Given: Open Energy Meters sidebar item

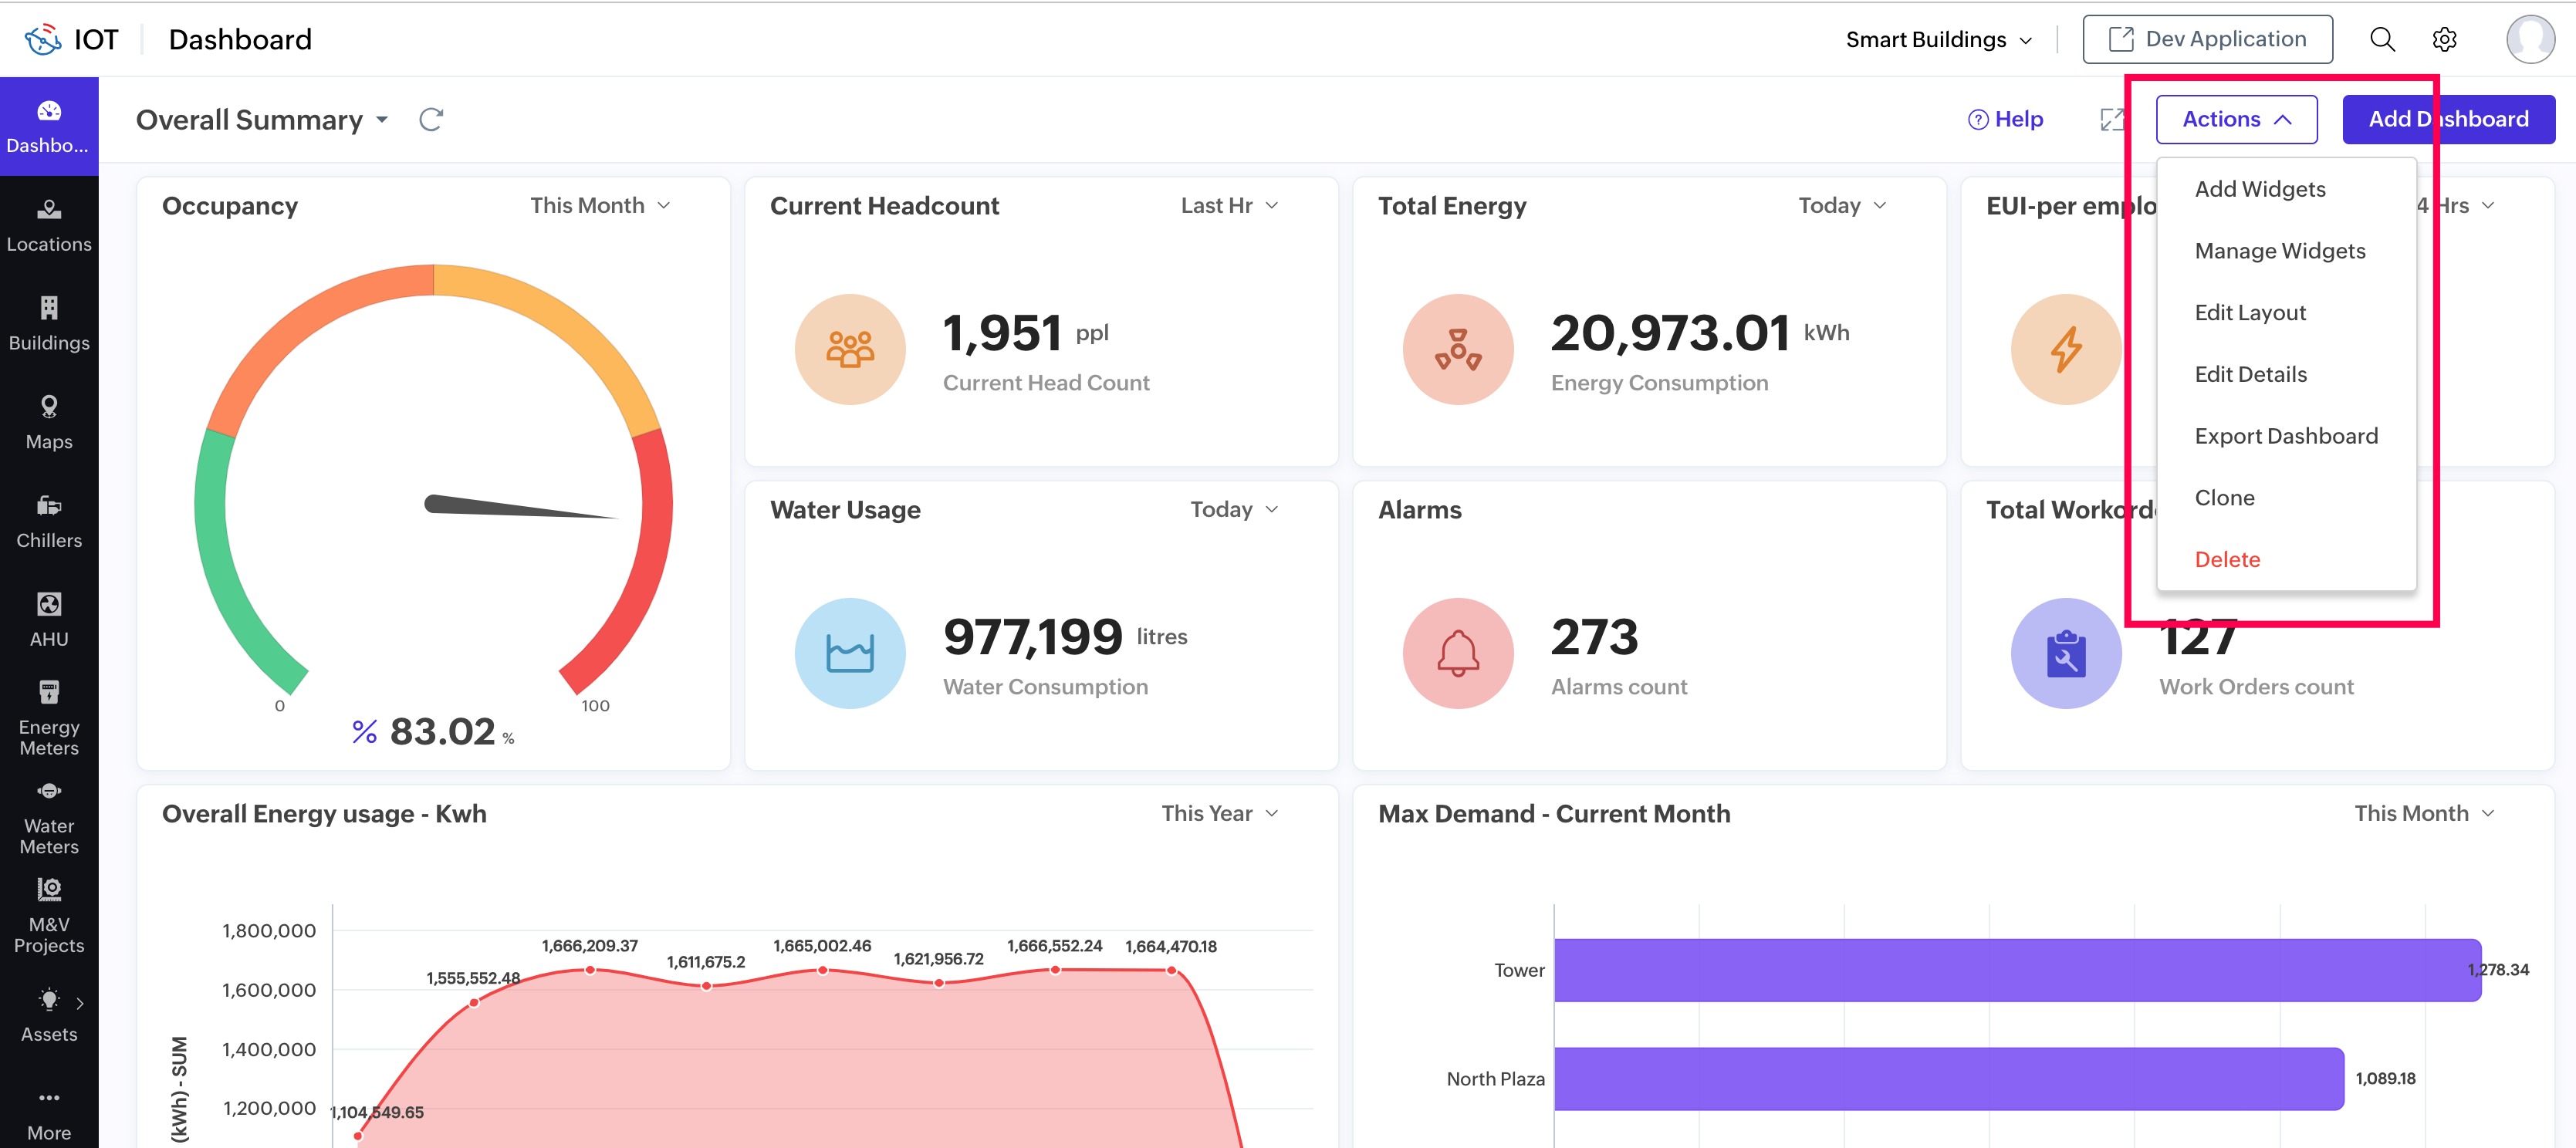Looking at the screenshot, I should click(48, 717).
